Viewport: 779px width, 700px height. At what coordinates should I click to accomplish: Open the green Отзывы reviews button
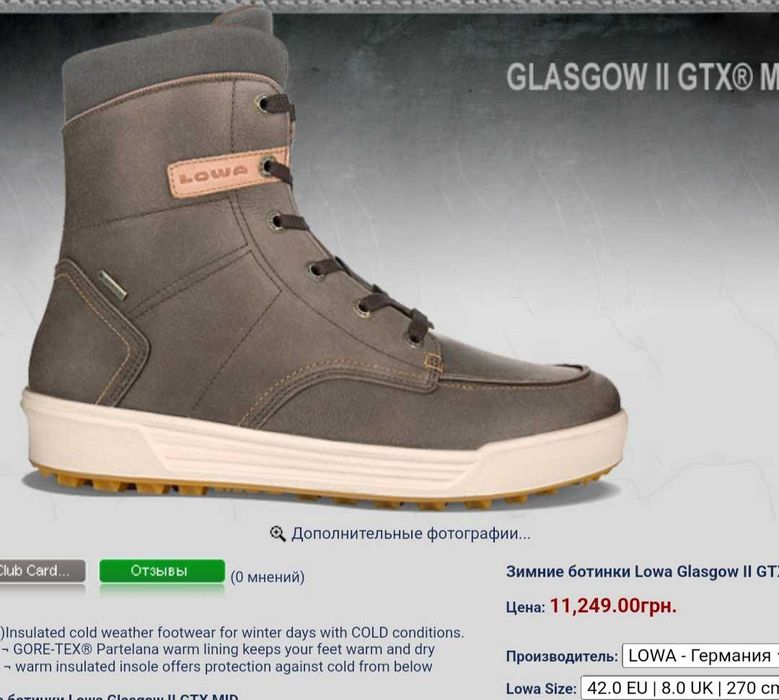pos(162,571)
